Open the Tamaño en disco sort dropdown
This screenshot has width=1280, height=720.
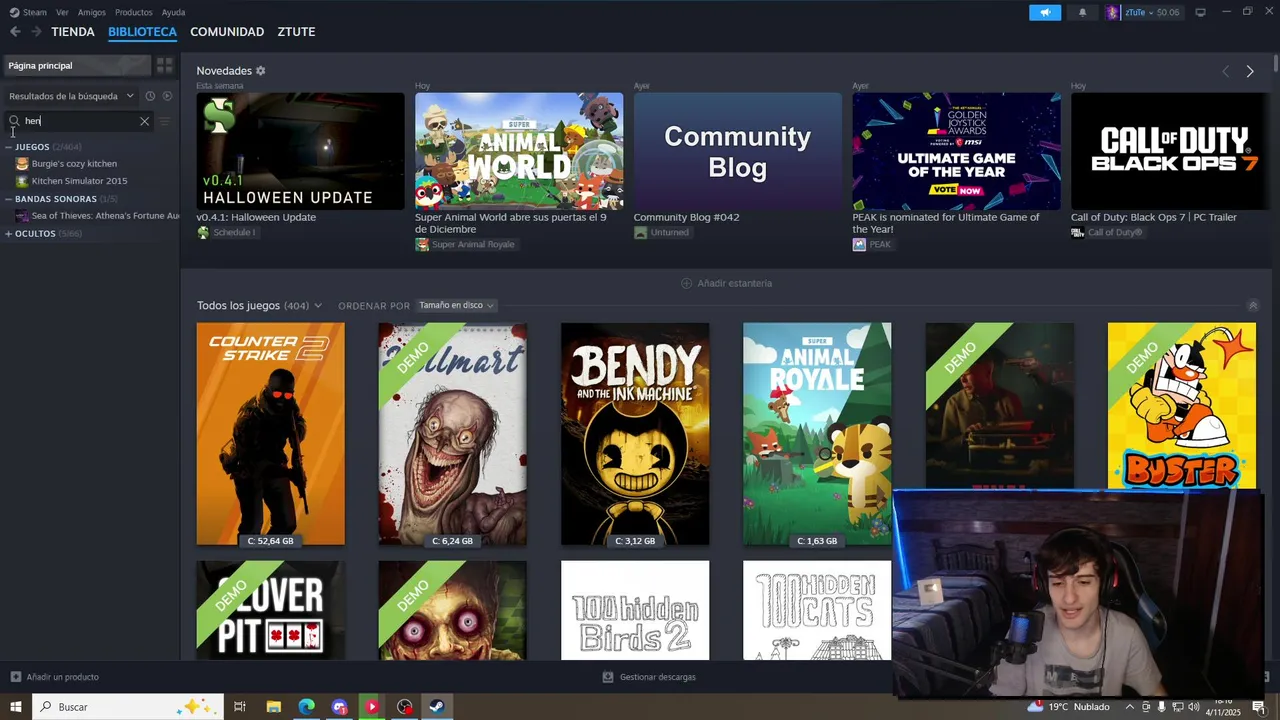pos(456,305)
